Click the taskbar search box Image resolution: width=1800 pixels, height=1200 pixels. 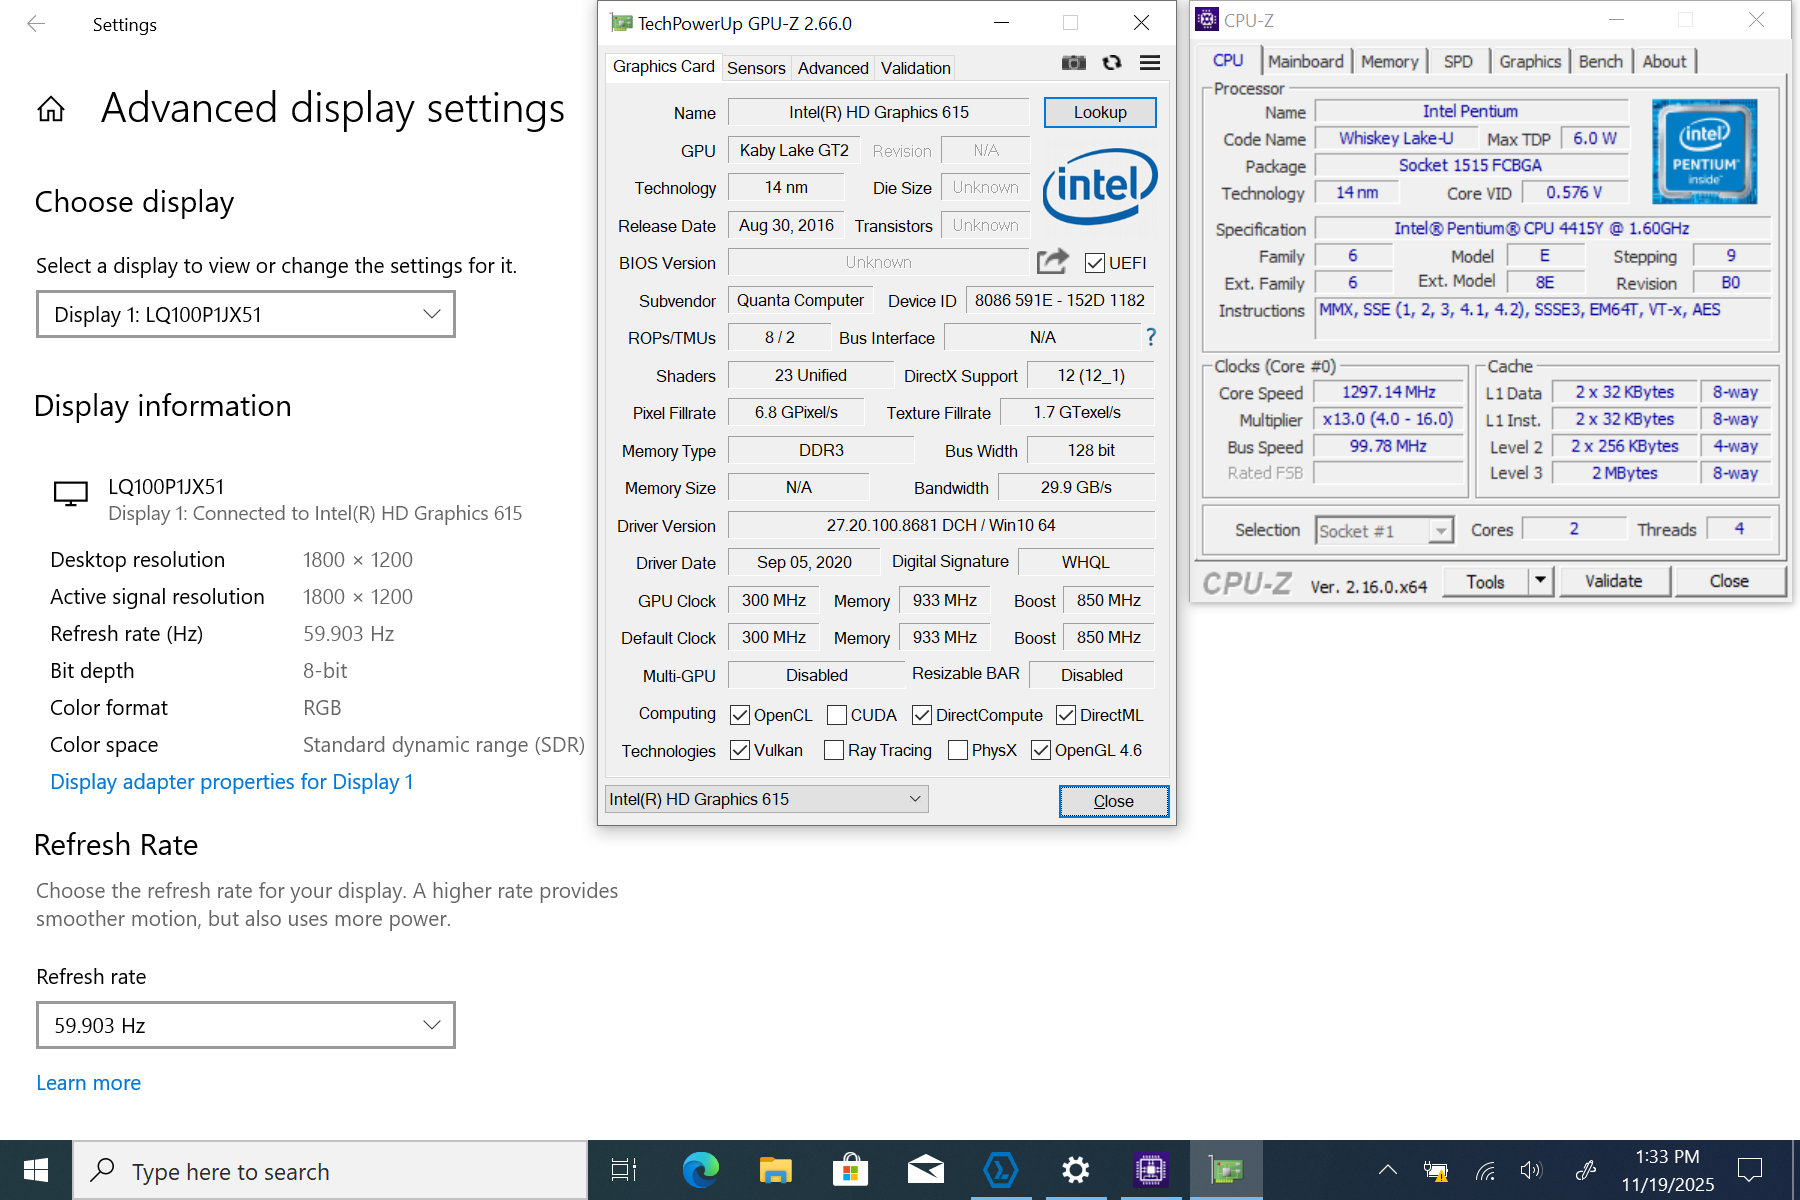330,1171
